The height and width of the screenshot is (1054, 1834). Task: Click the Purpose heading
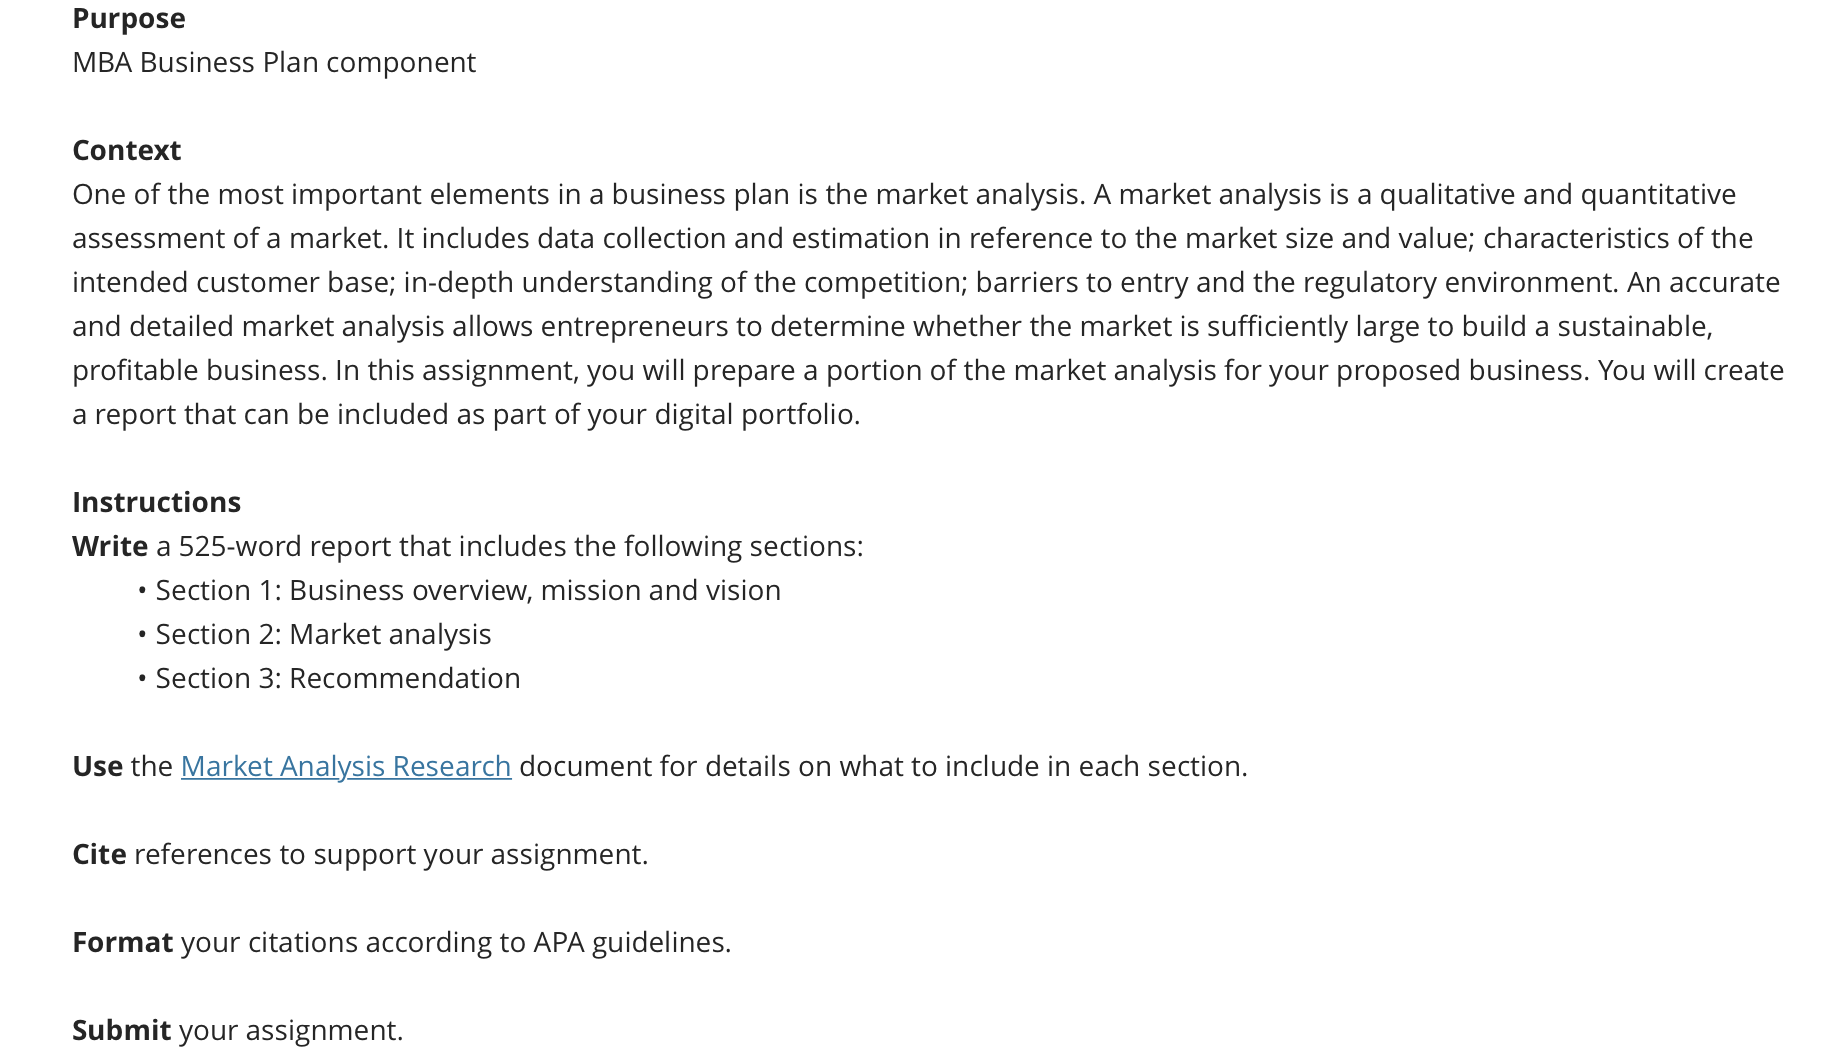click(x=129, y=18)
